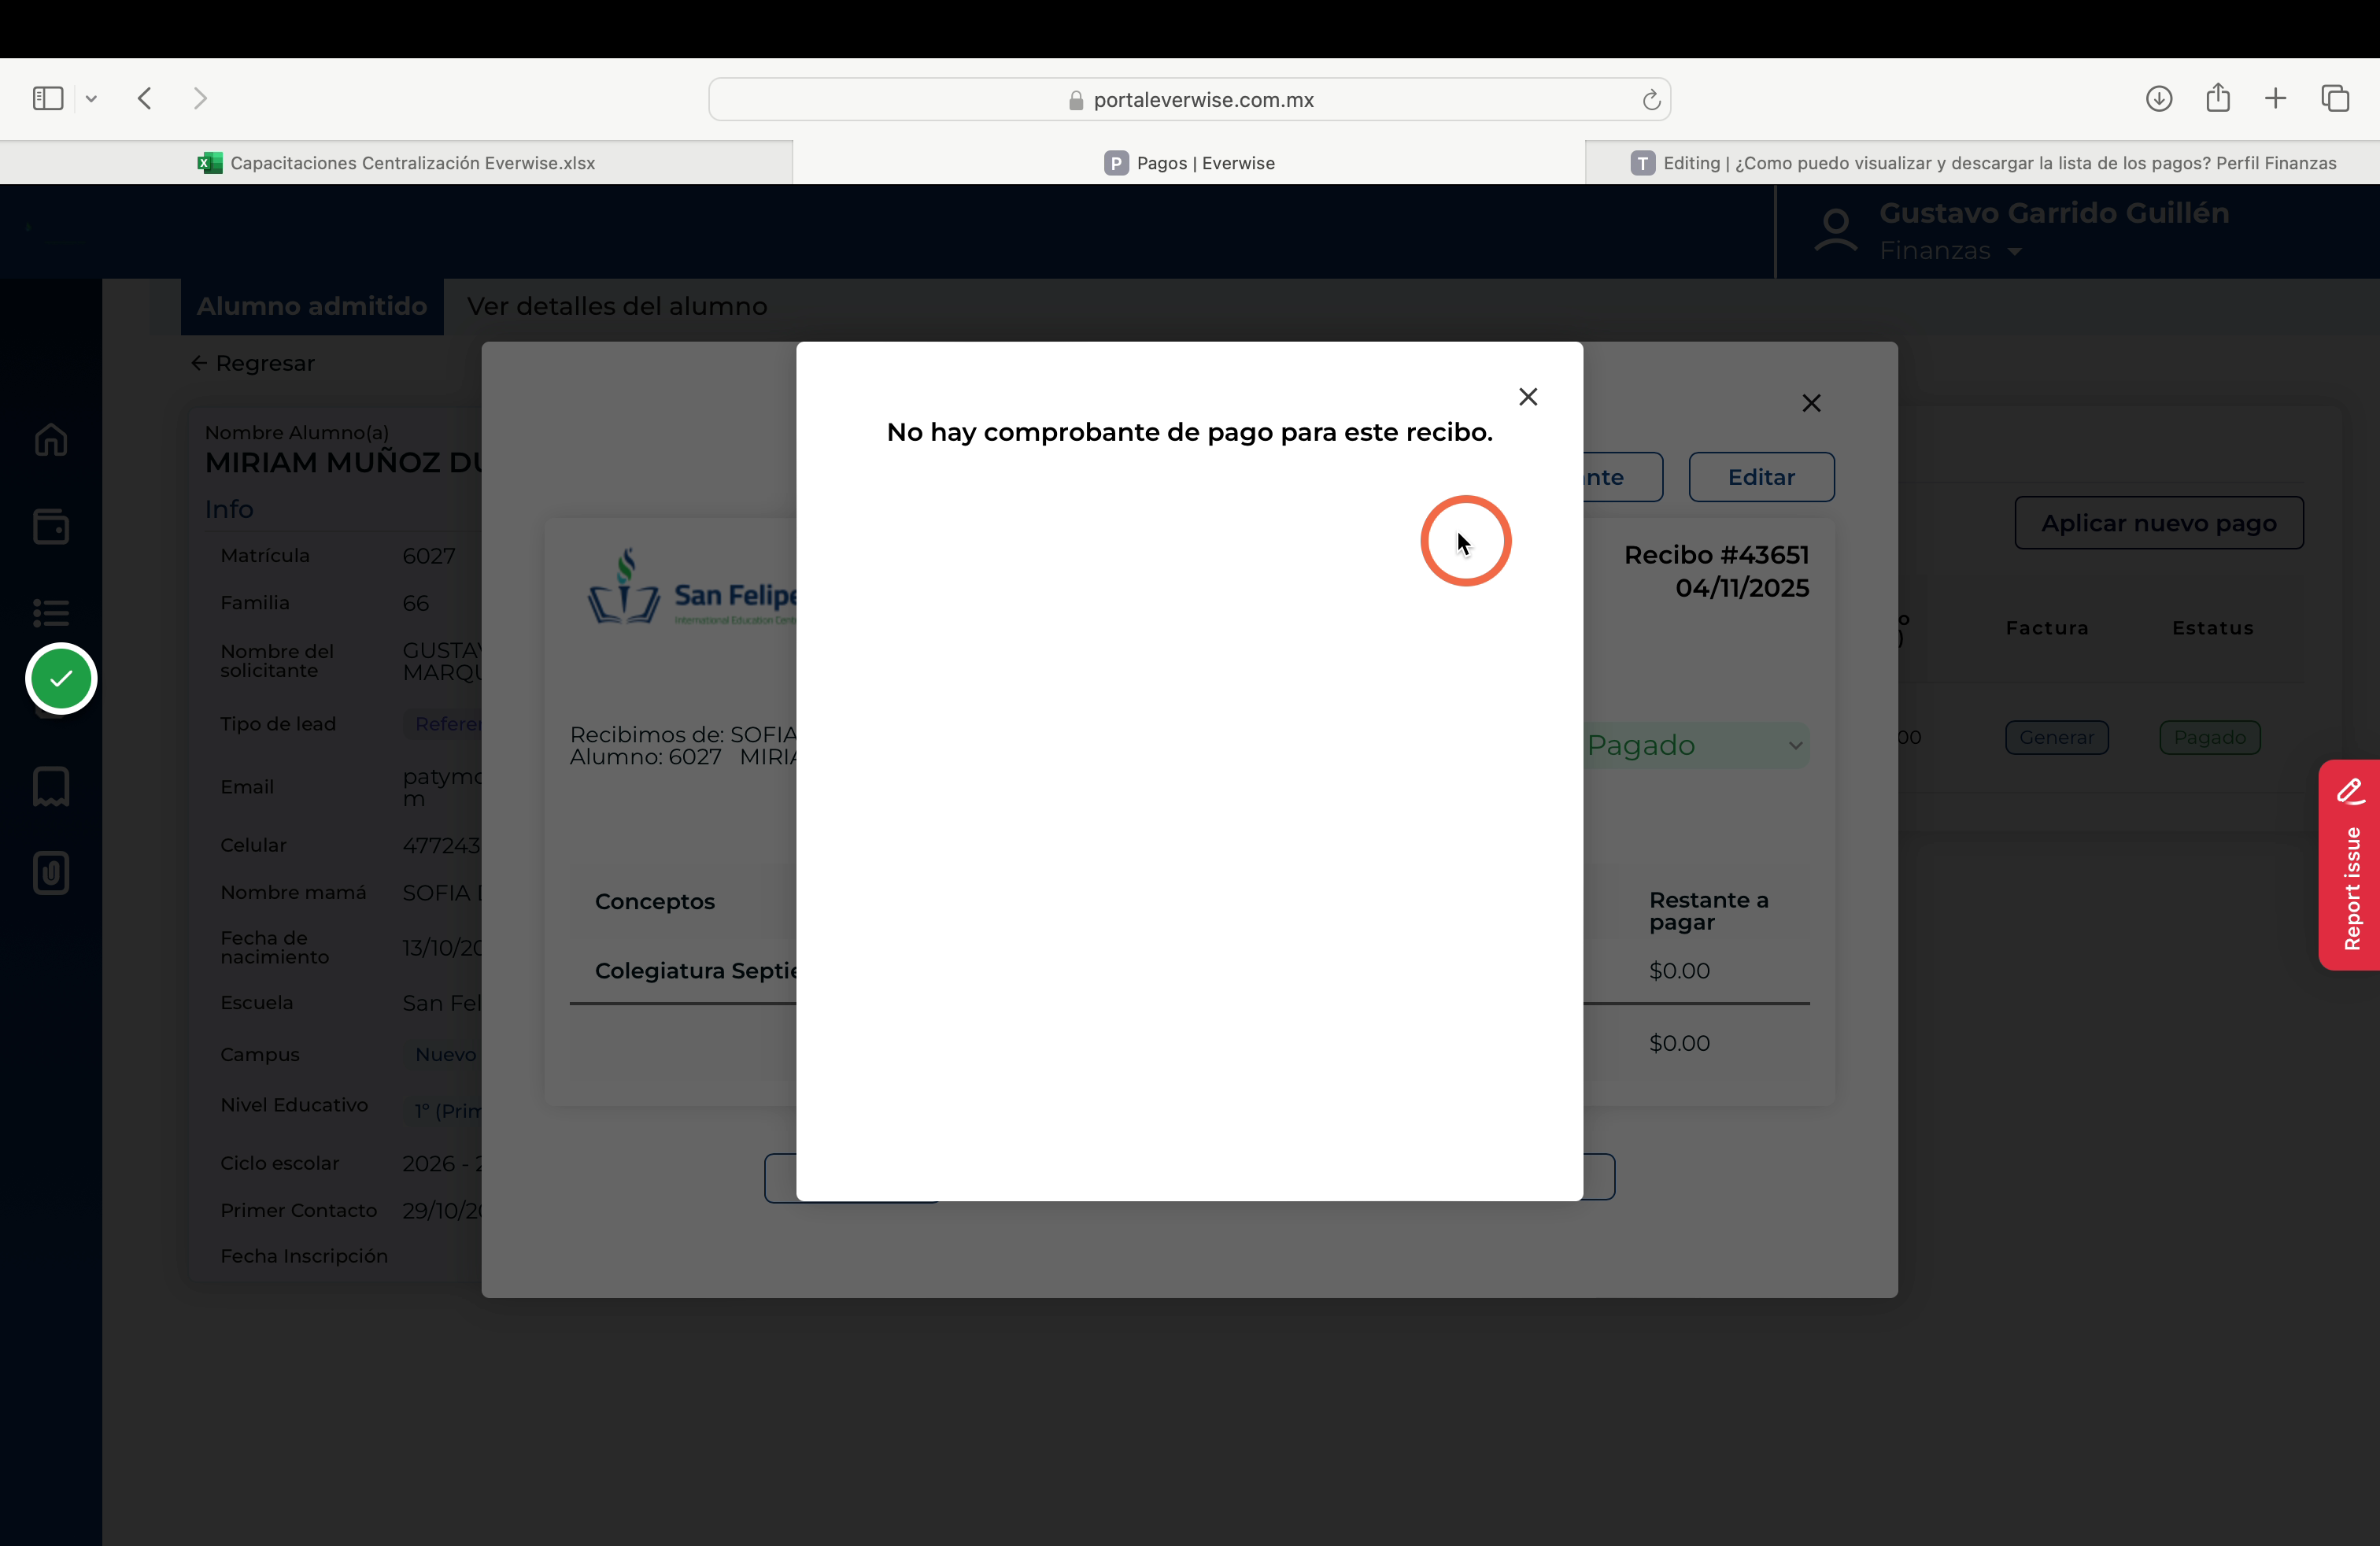Image resolution: width=2380 pixels, height=1546 pixels.
Task: Click the Restante a pagar header
Action: [1708, 911]
